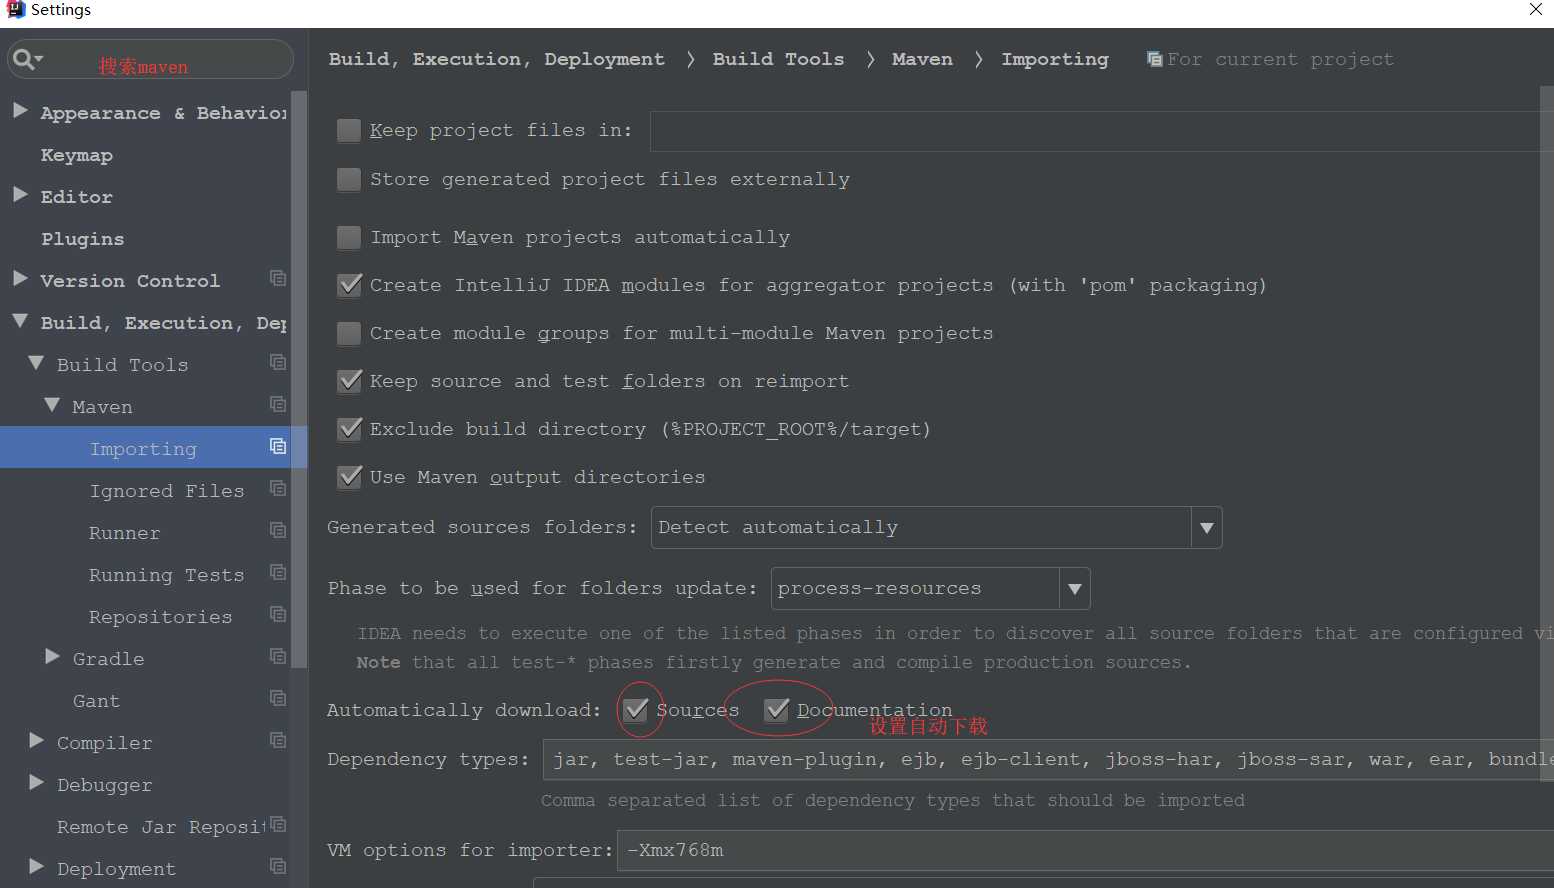Open Gant settings page
This screenshot has height=888, width=1554.
pos(96,701)
